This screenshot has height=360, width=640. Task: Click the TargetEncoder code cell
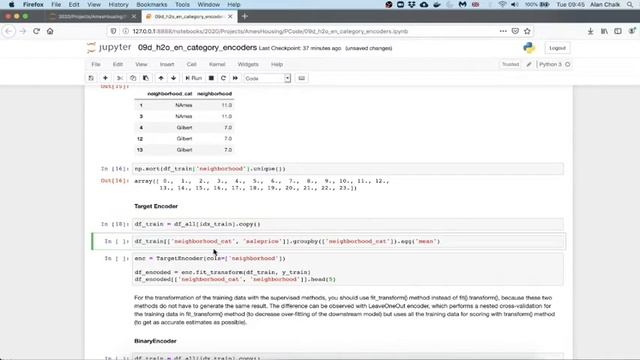348,269
